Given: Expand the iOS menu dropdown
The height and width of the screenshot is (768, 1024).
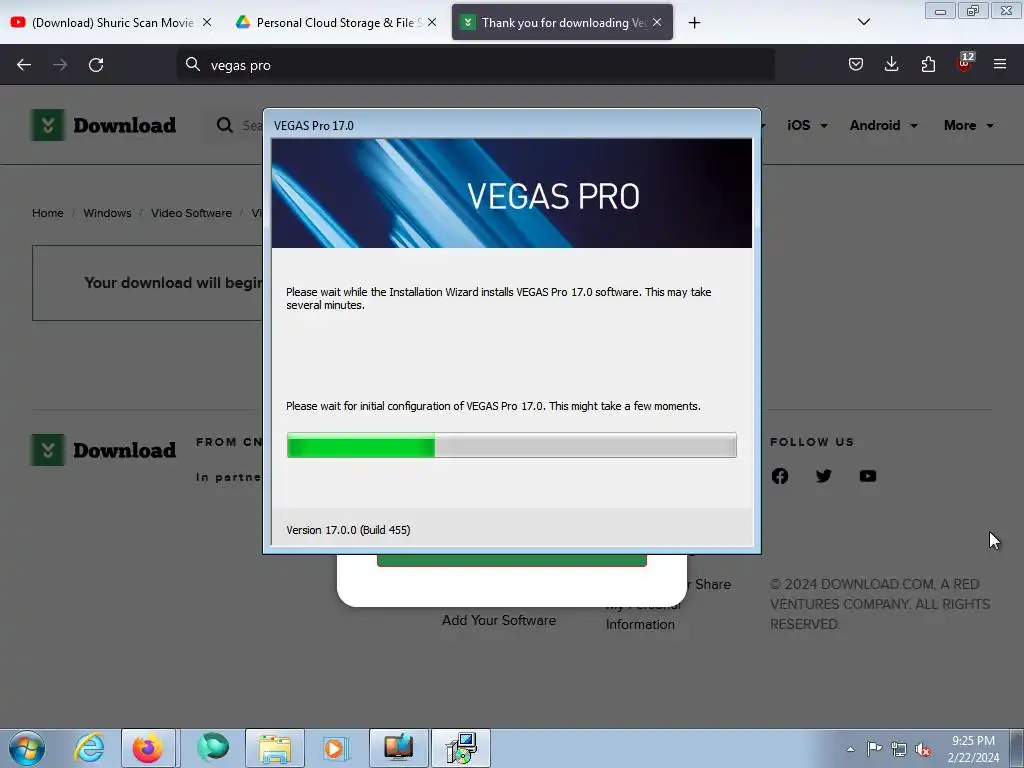Looking at the screenshot, I should (807, 125).
